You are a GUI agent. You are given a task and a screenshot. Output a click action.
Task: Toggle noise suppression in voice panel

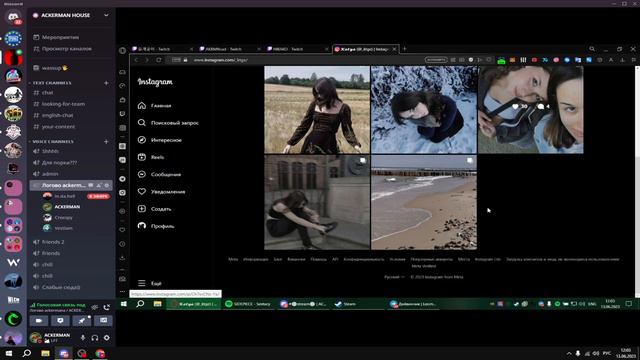pyautogui.click(x=95, y=307)
